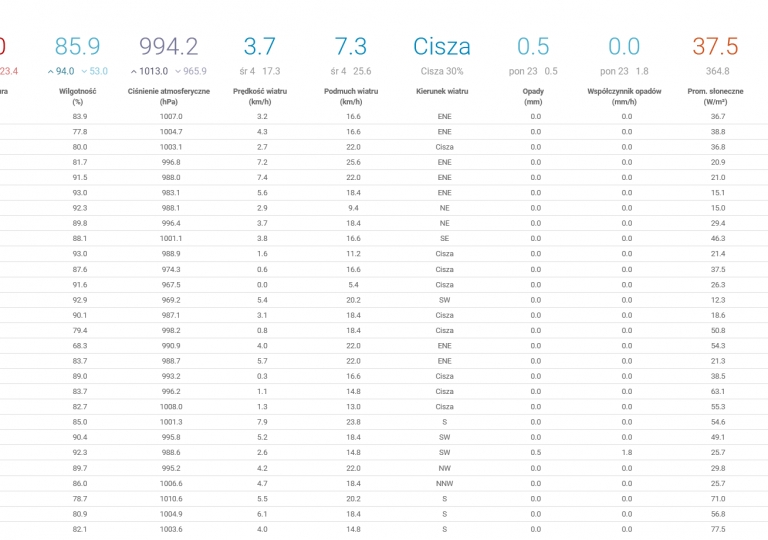Click the down arrow beside pressure minimum 965.9
The height and width of the screenshot is (540, 768).
(x=178, y=72)
